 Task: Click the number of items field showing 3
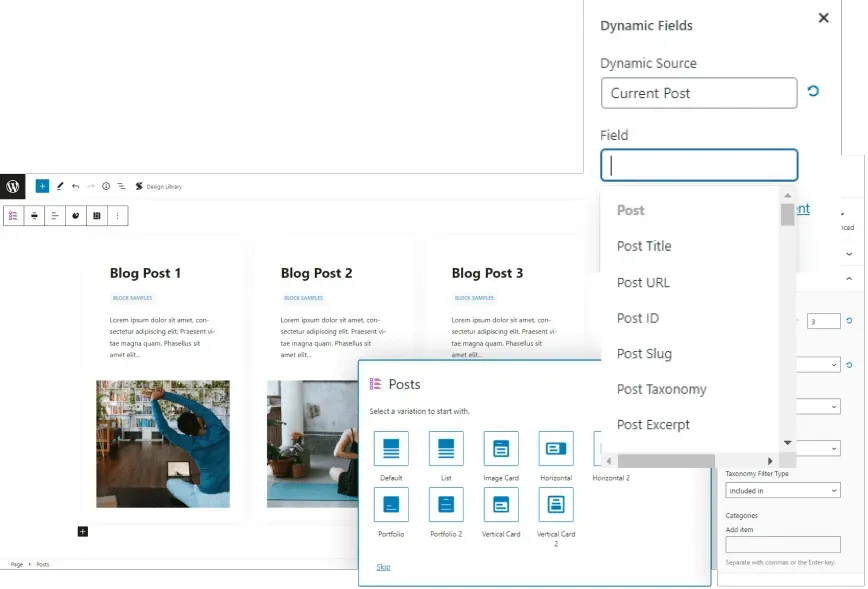tap(823, 321)
